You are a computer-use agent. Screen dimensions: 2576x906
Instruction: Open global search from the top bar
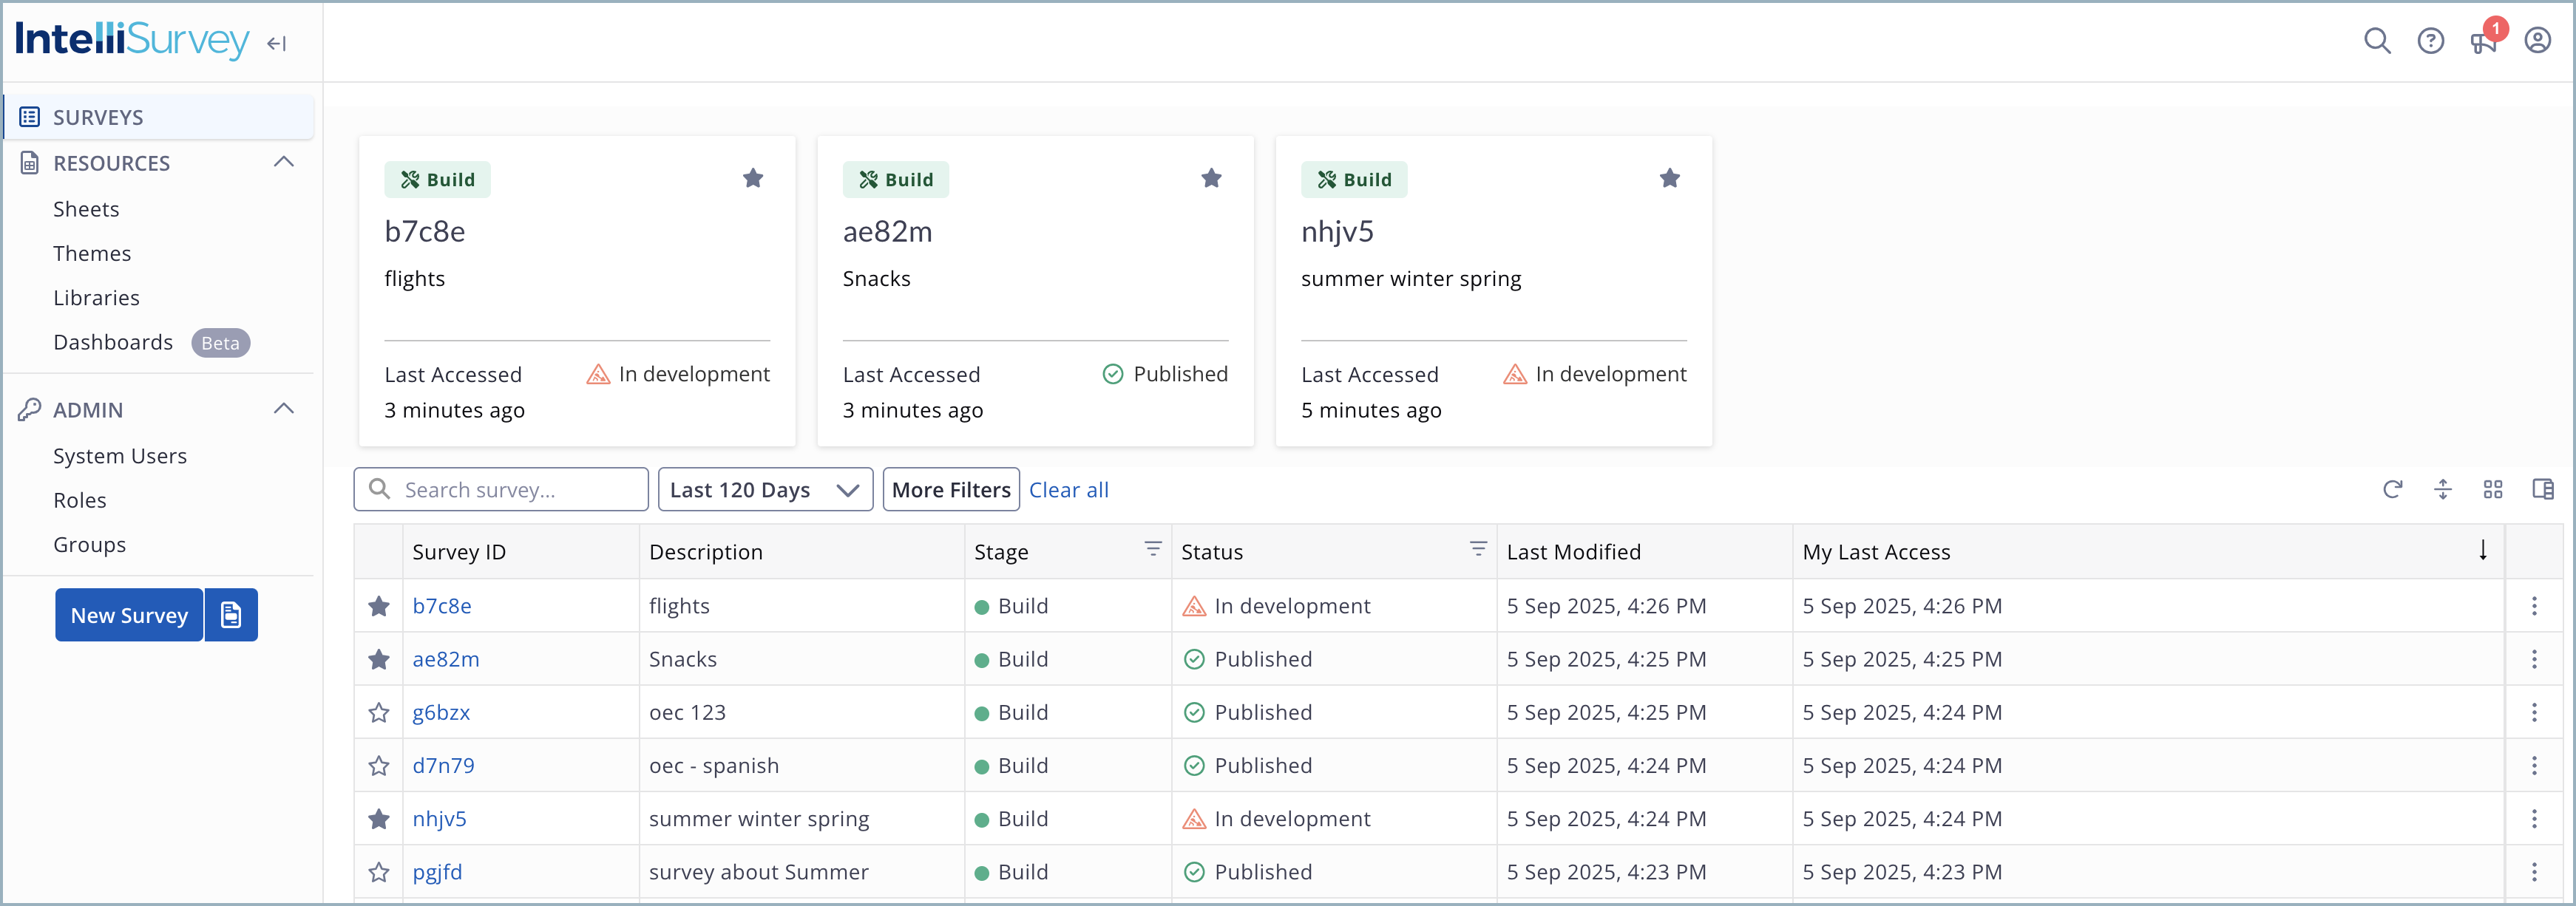click(2378, 41)
